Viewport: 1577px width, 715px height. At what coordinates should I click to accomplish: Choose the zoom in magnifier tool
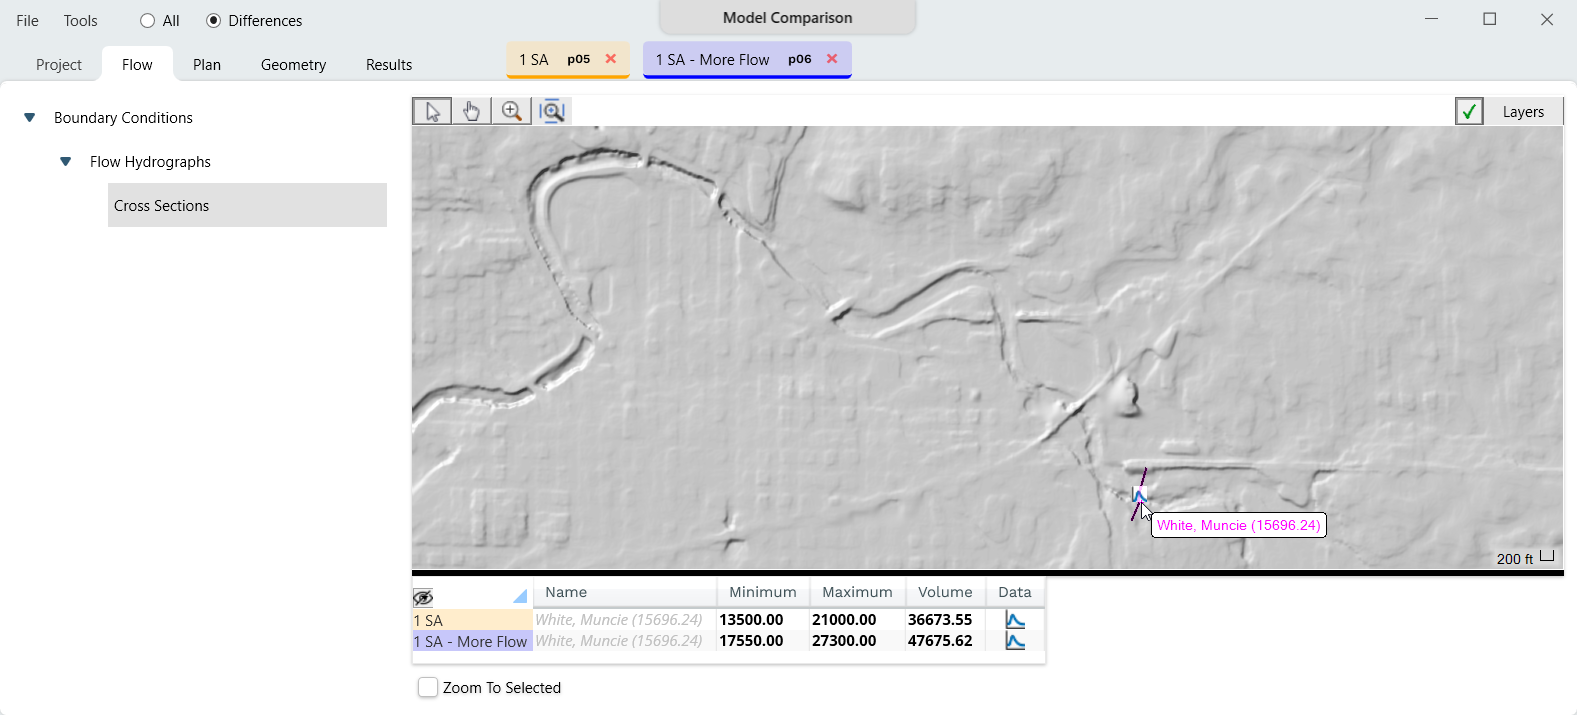click(511, 111)
